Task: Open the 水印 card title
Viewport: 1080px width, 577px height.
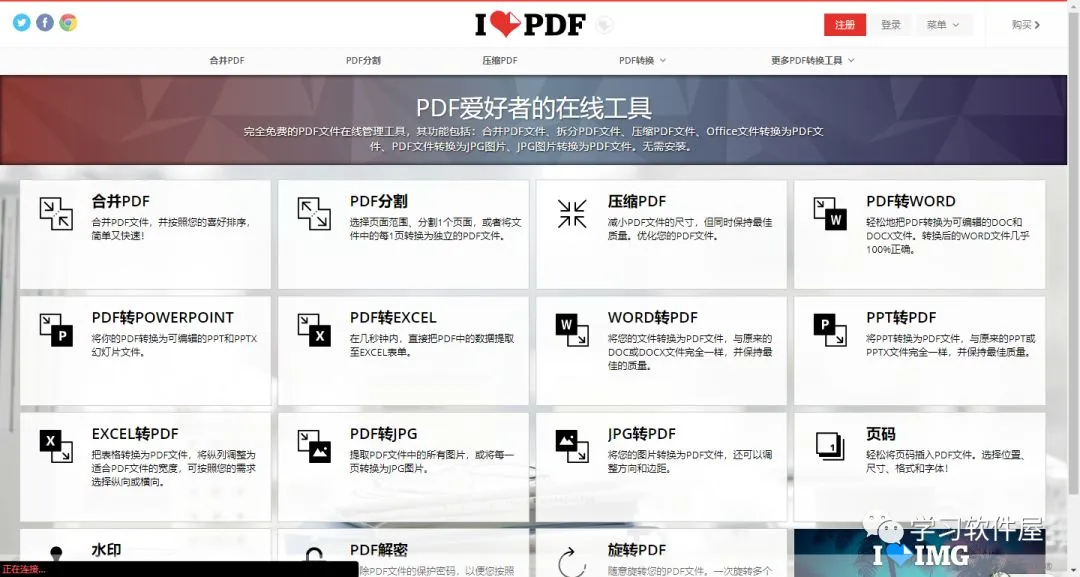Action: pyautogui.click(x=106, y=549)
